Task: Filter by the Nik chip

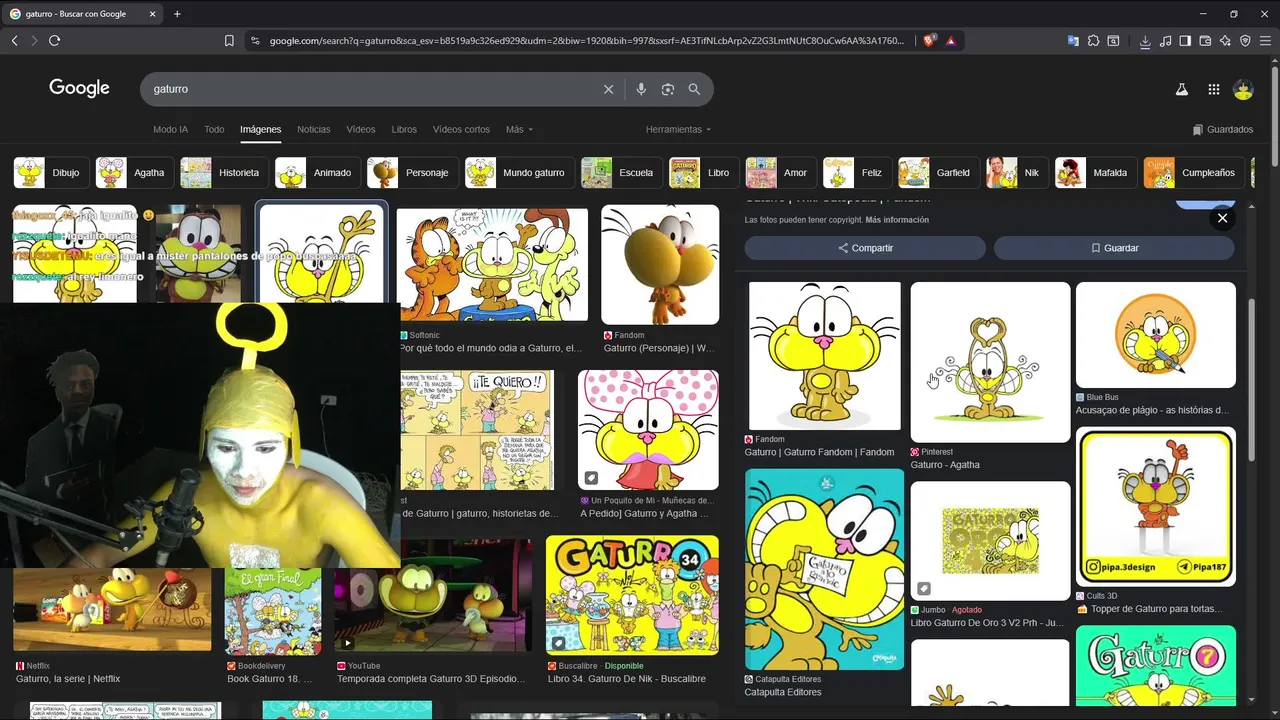Action: 1017,172
